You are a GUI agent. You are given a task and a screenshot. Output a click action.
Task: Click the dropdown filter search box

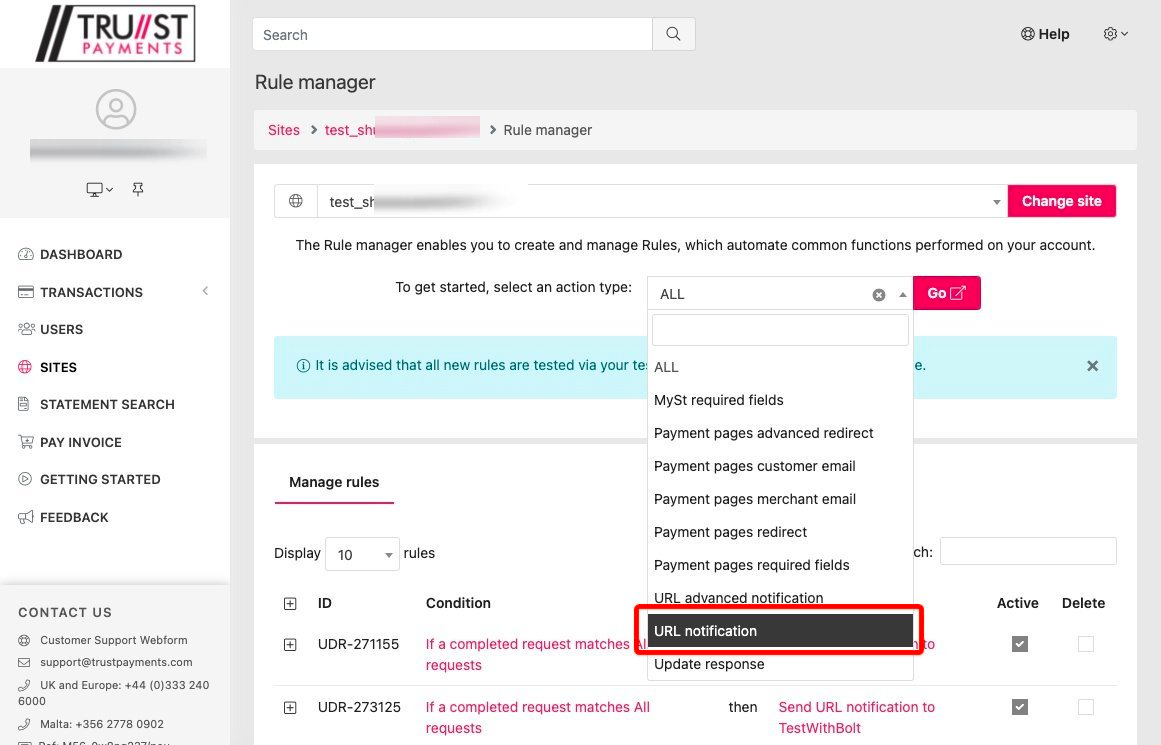pos(780,330)
